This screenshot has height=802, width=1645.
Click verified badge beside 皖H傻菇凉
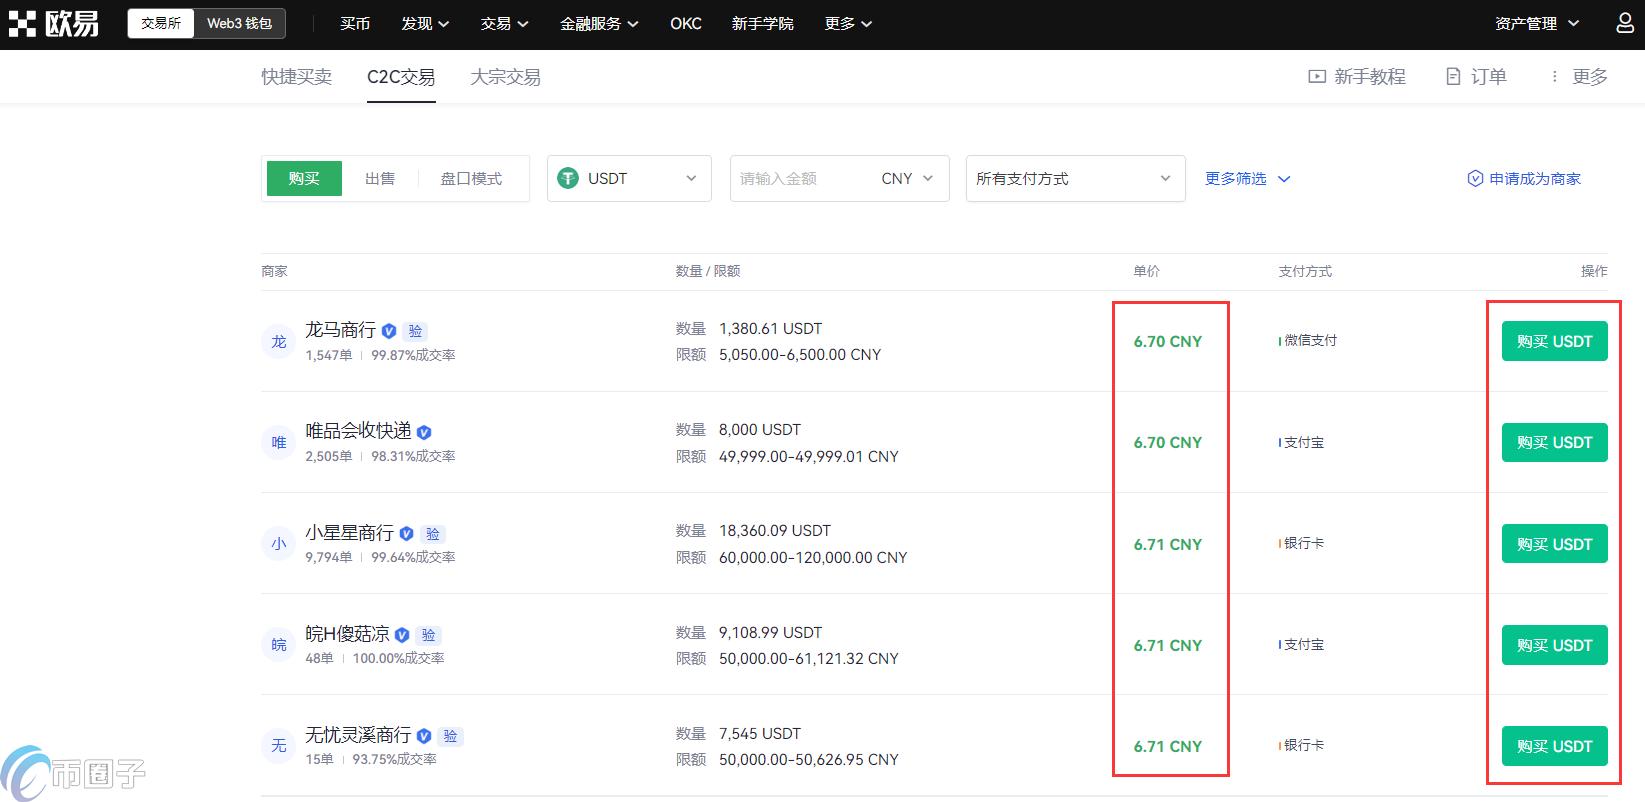pyautogui.click(x=402, y=635)
